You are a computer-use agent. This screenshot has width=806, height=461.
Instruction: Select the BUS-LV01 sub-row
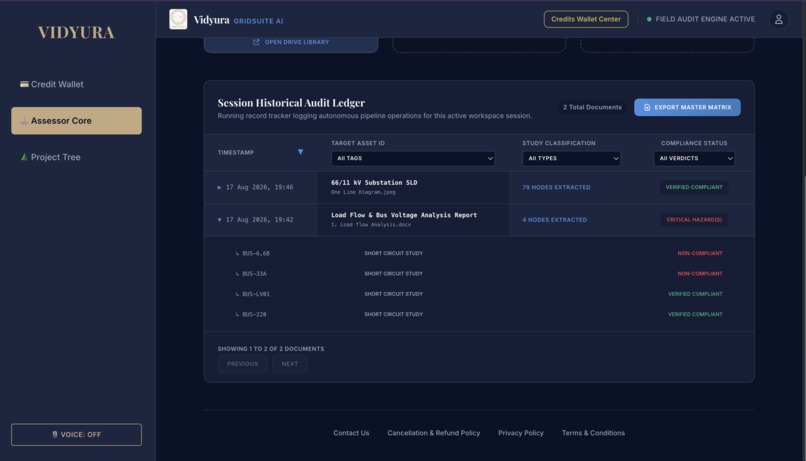[x=479, y=294]
